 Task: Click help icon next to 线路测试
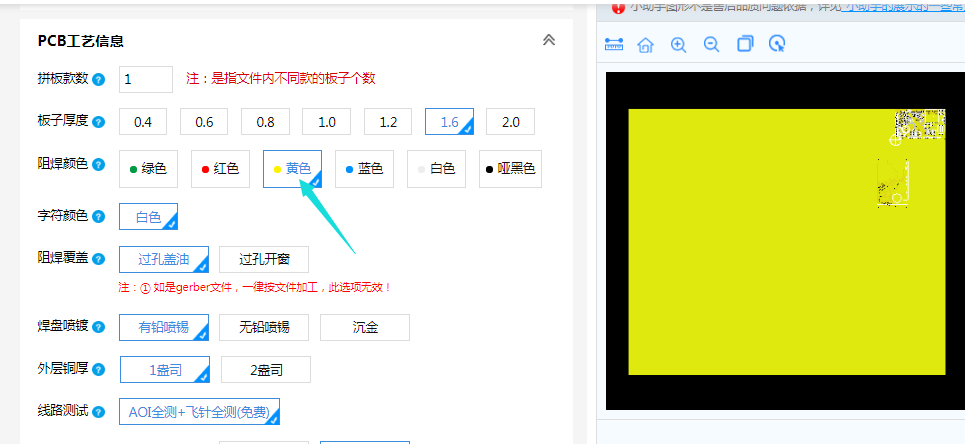(x=98, y=412)
